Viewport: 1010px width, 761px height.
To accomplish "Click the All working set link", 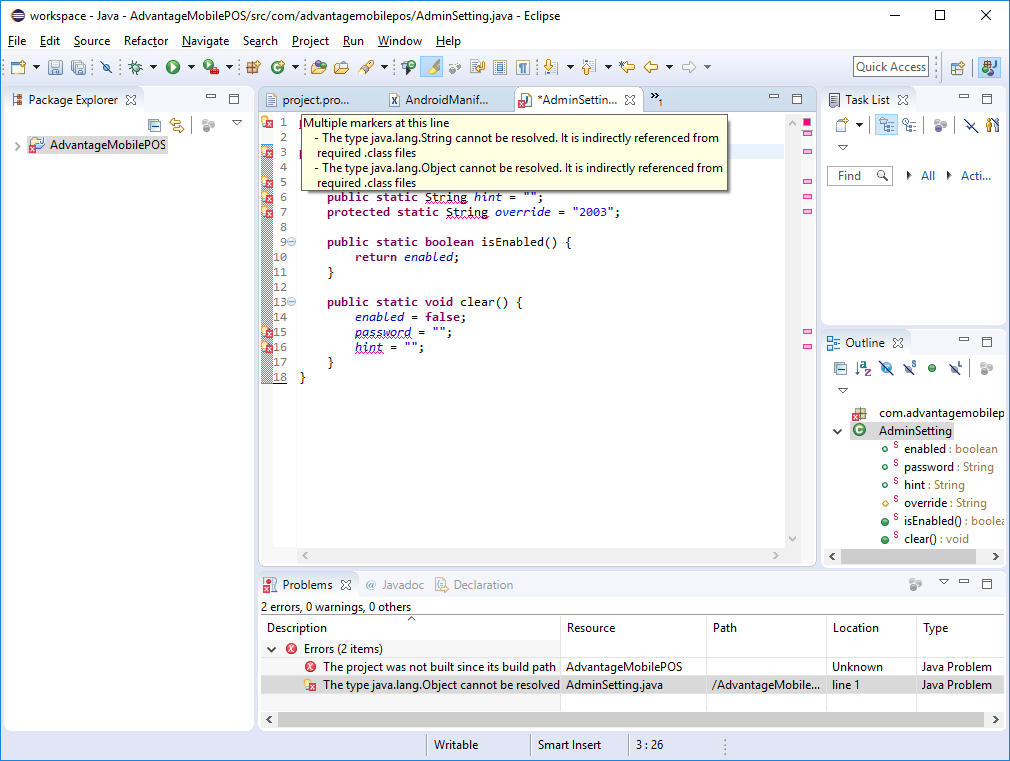I will coord(928,175).
